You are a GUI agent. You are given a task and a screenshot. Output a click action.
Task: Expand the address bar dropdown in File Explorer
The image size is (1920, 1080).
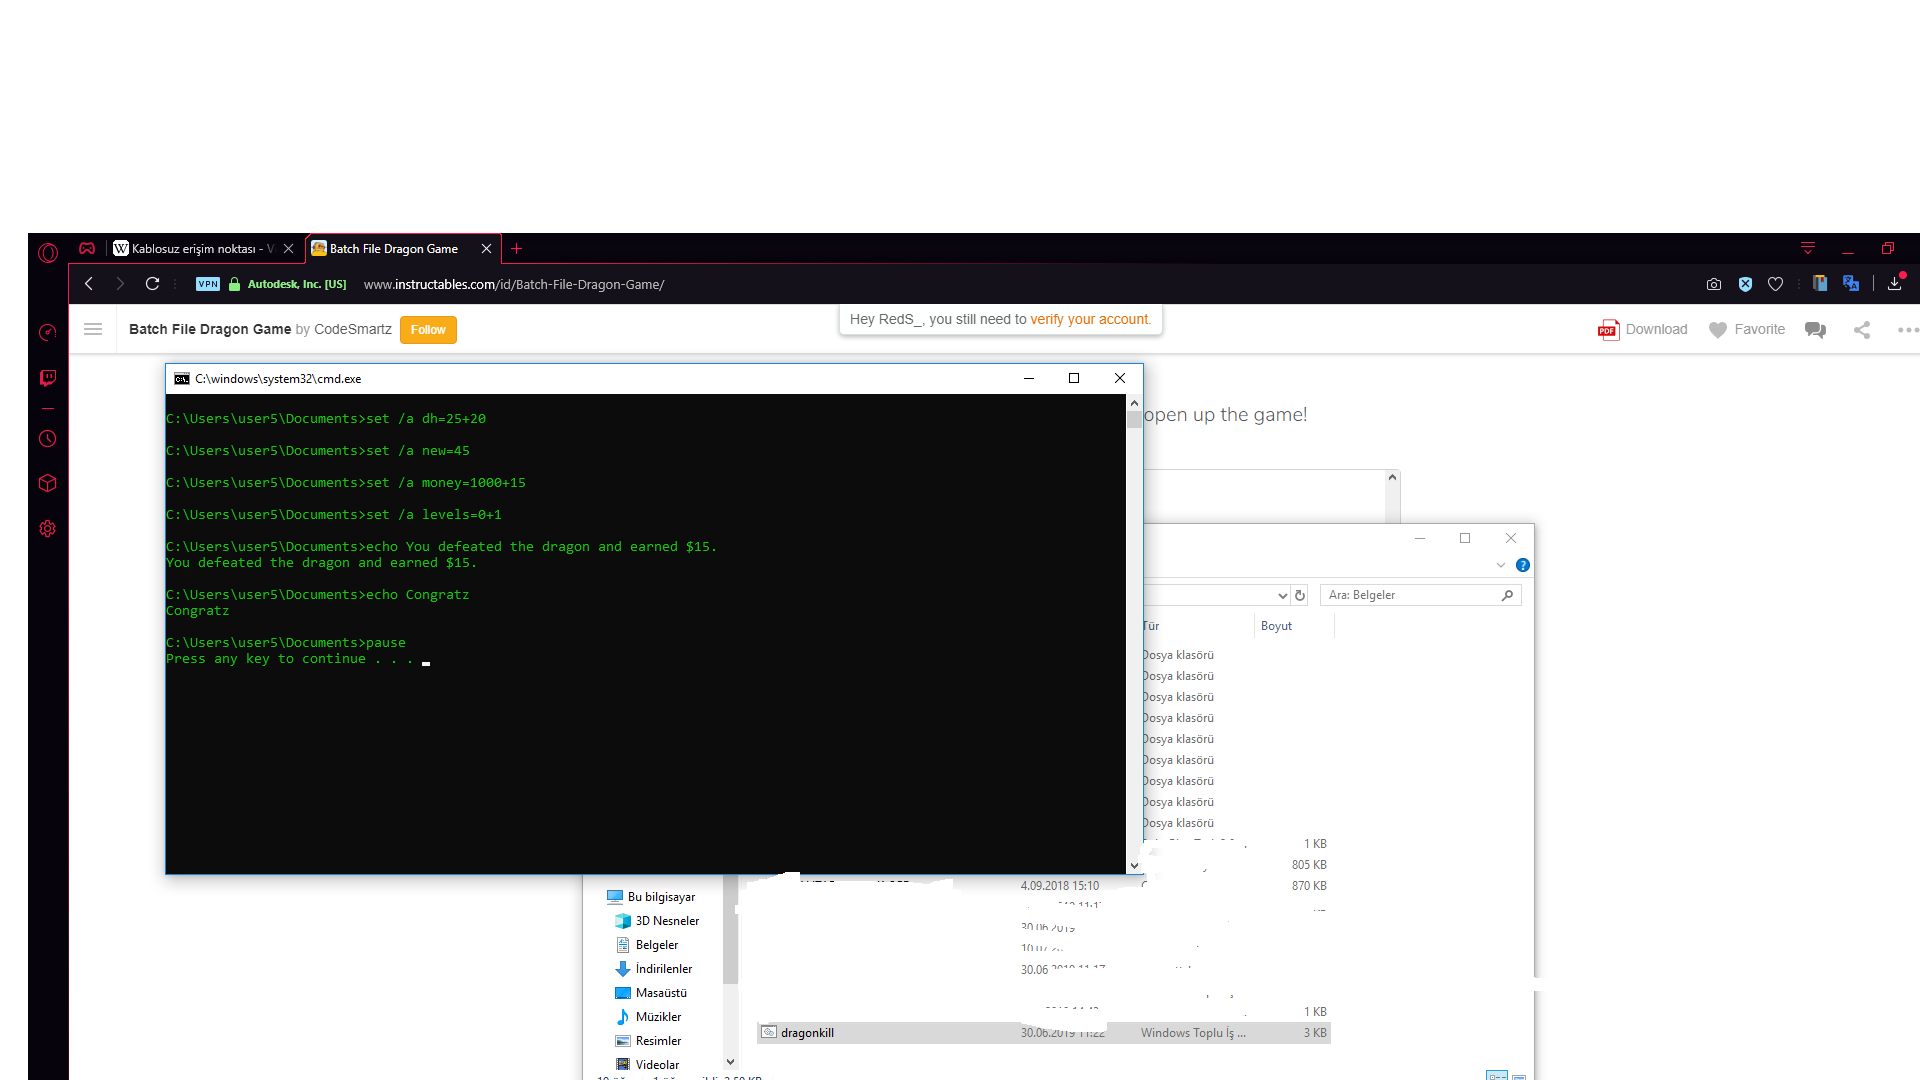(x=1283, y=595)
